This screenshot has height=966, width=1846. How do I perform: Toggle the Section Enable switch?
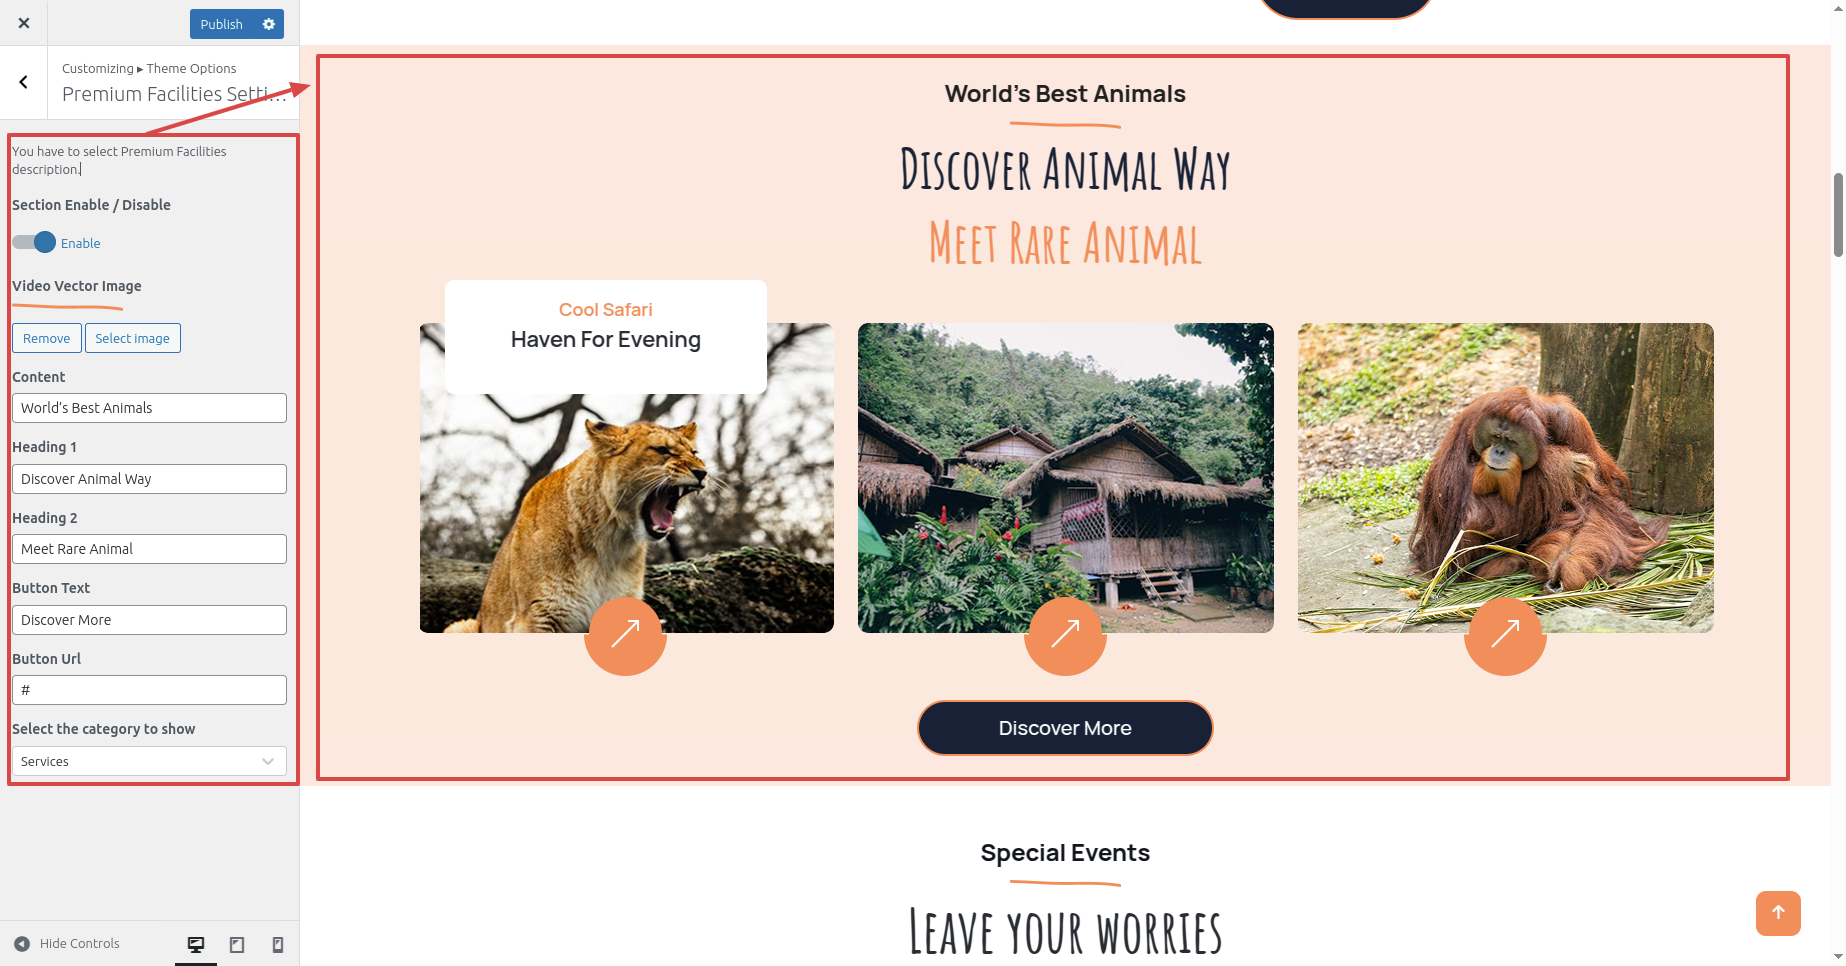[x=34, y=242]
